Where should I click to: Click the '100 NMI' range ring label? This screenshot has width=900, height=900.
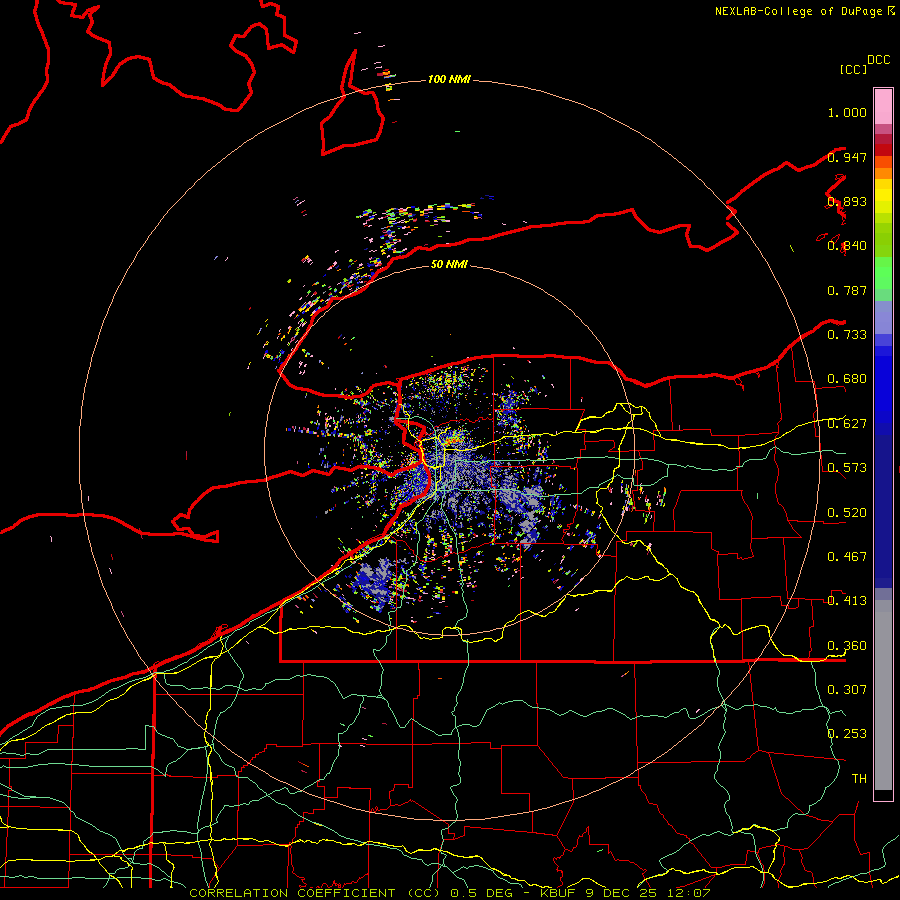[449, 79]
